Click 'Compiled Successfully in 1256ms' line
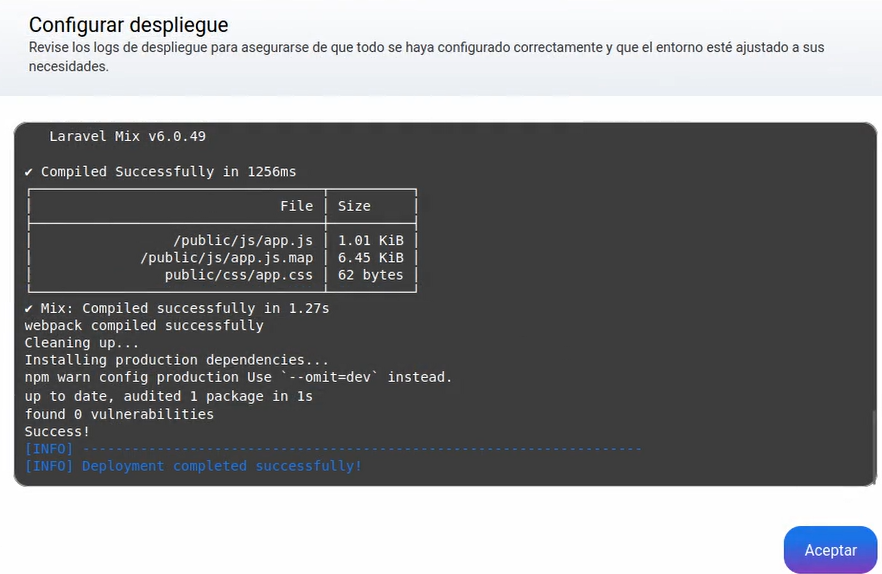 click(160, 172)
